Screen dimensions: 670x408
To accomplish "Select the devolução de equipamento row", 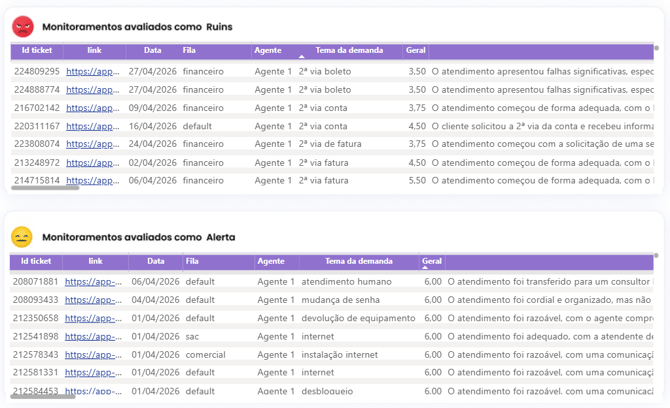I will coord(332,318).
